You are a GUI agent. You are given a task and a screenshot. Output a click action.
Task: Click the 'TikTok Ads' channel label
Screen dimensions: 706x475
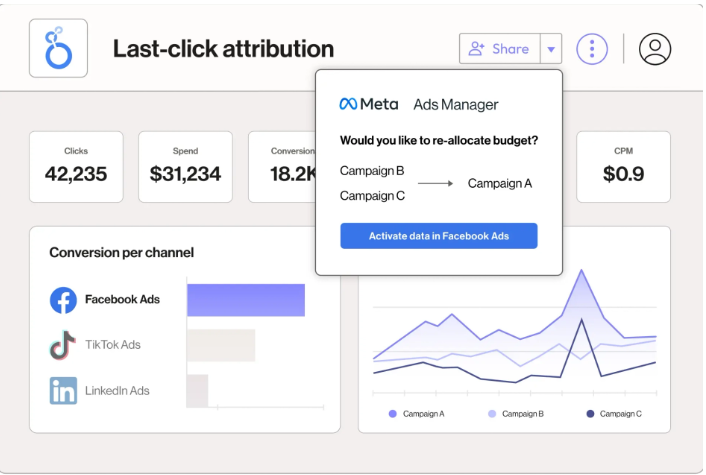pos(113,345)
